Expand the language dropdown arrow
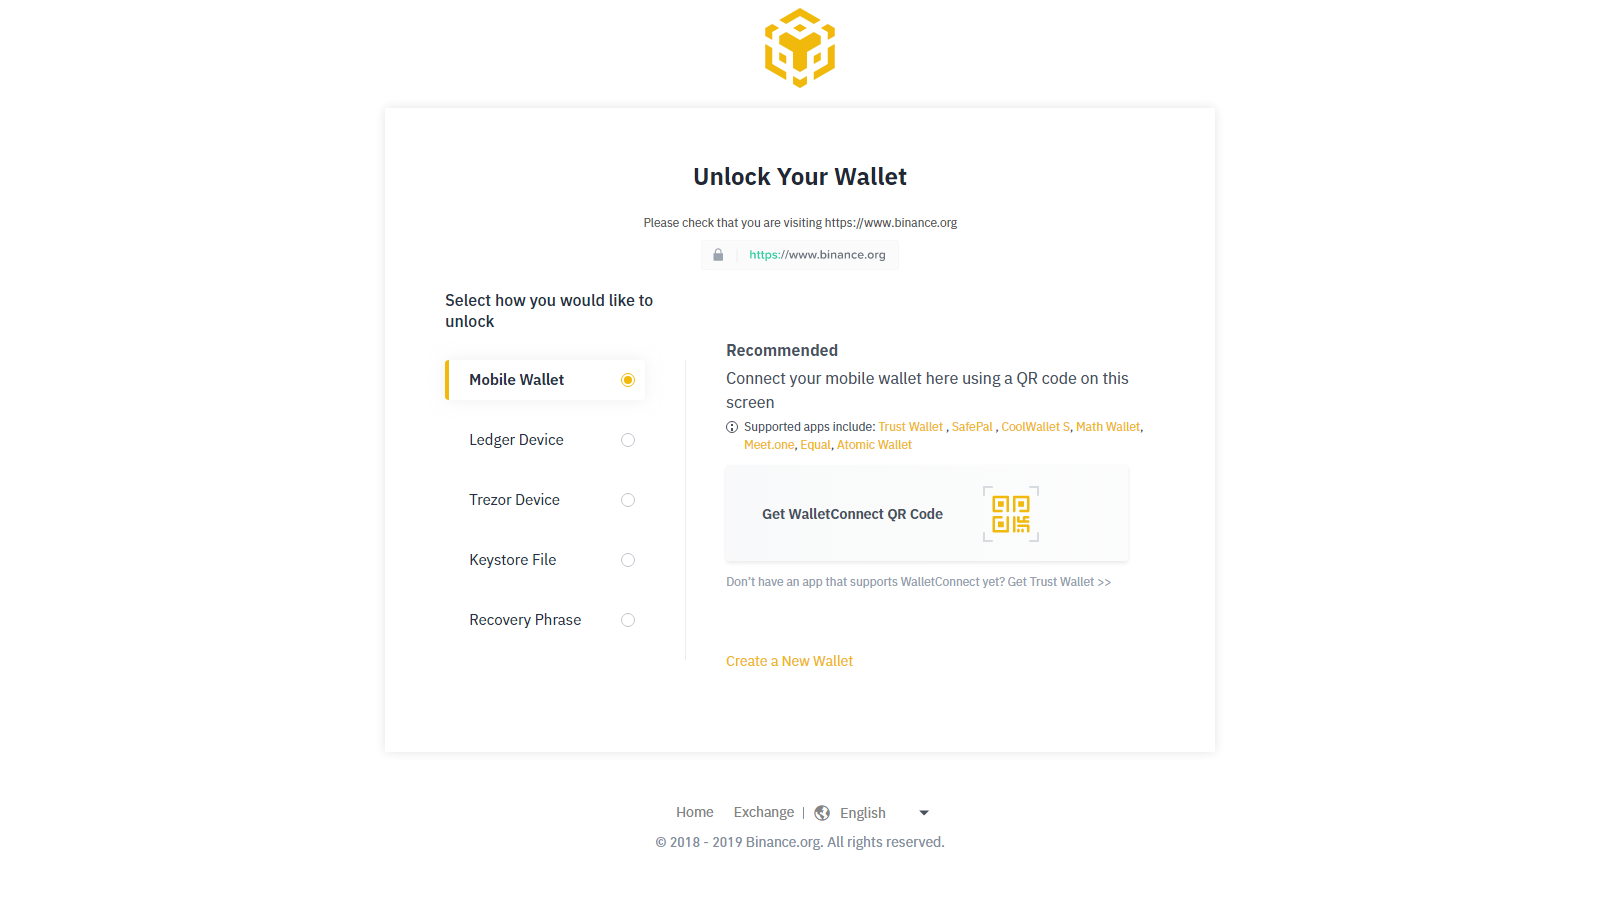1600x900 pixels. 924,813
